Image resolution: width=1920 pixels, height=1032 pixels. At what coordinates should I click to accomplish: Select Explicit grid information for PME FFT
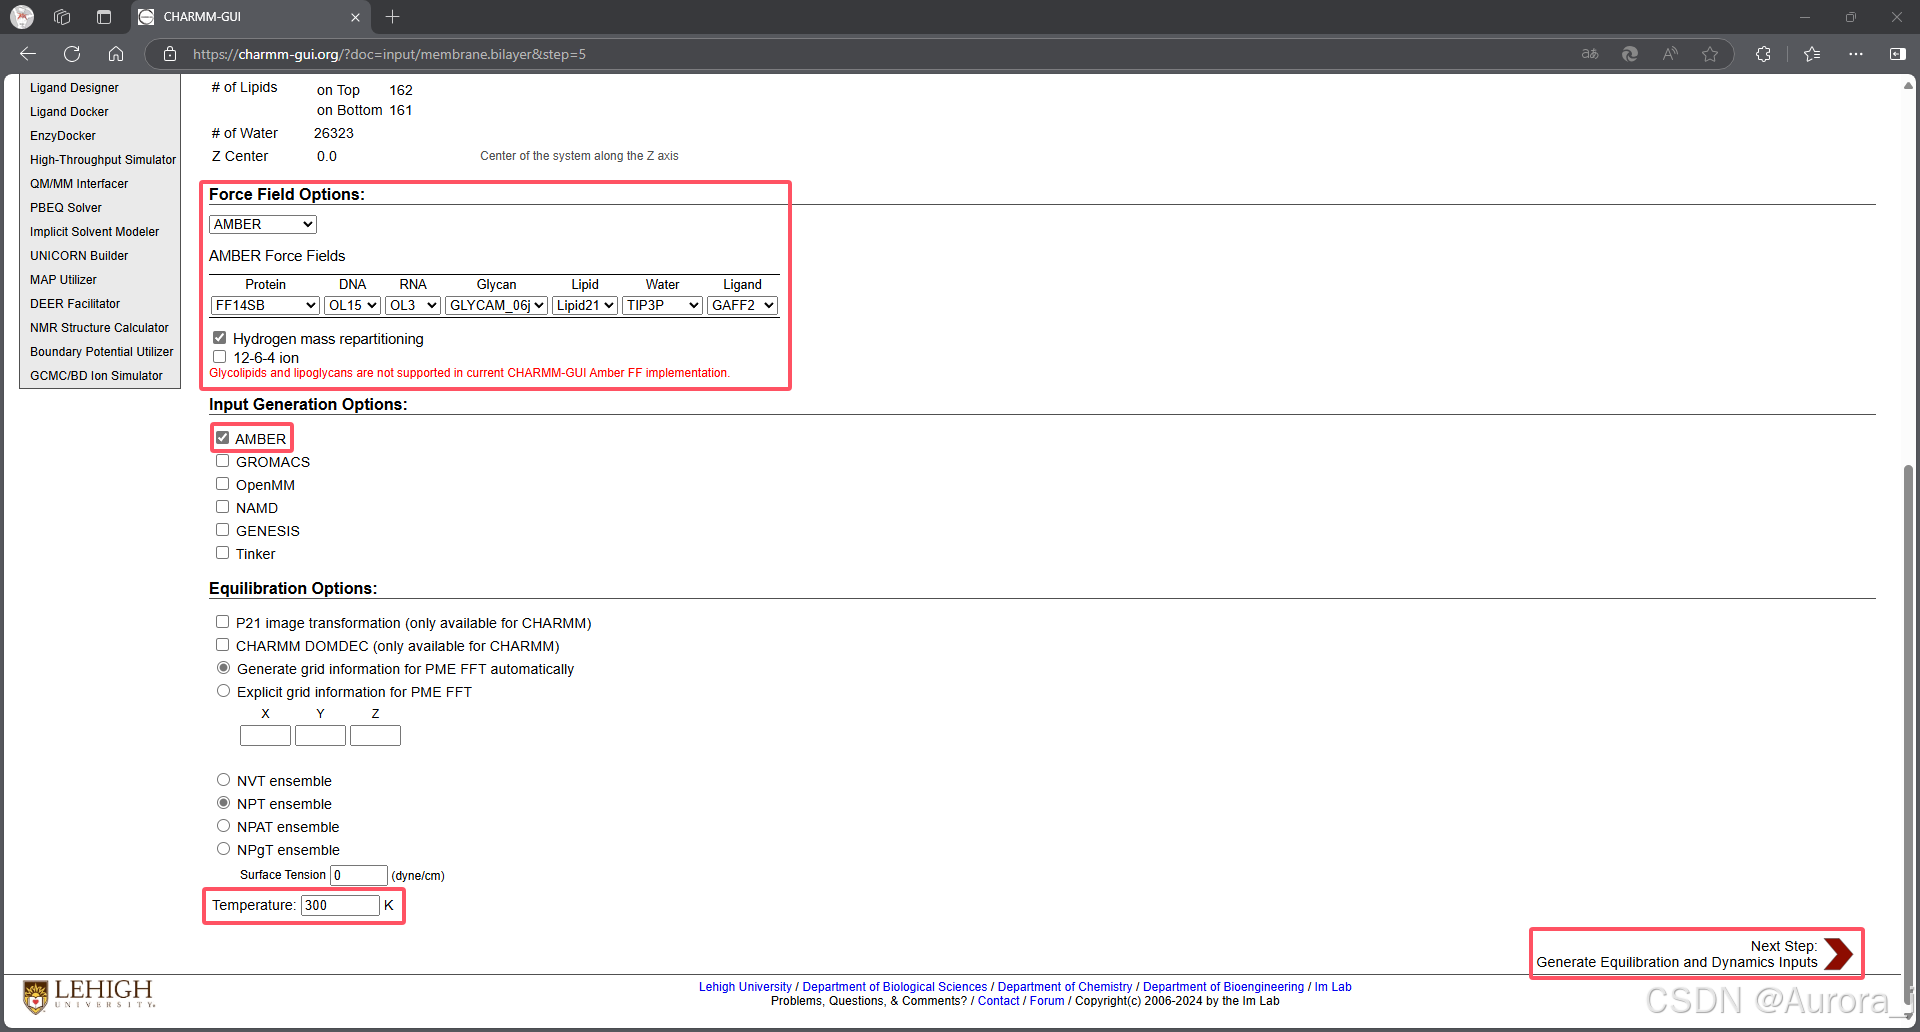tap(224, 691)
